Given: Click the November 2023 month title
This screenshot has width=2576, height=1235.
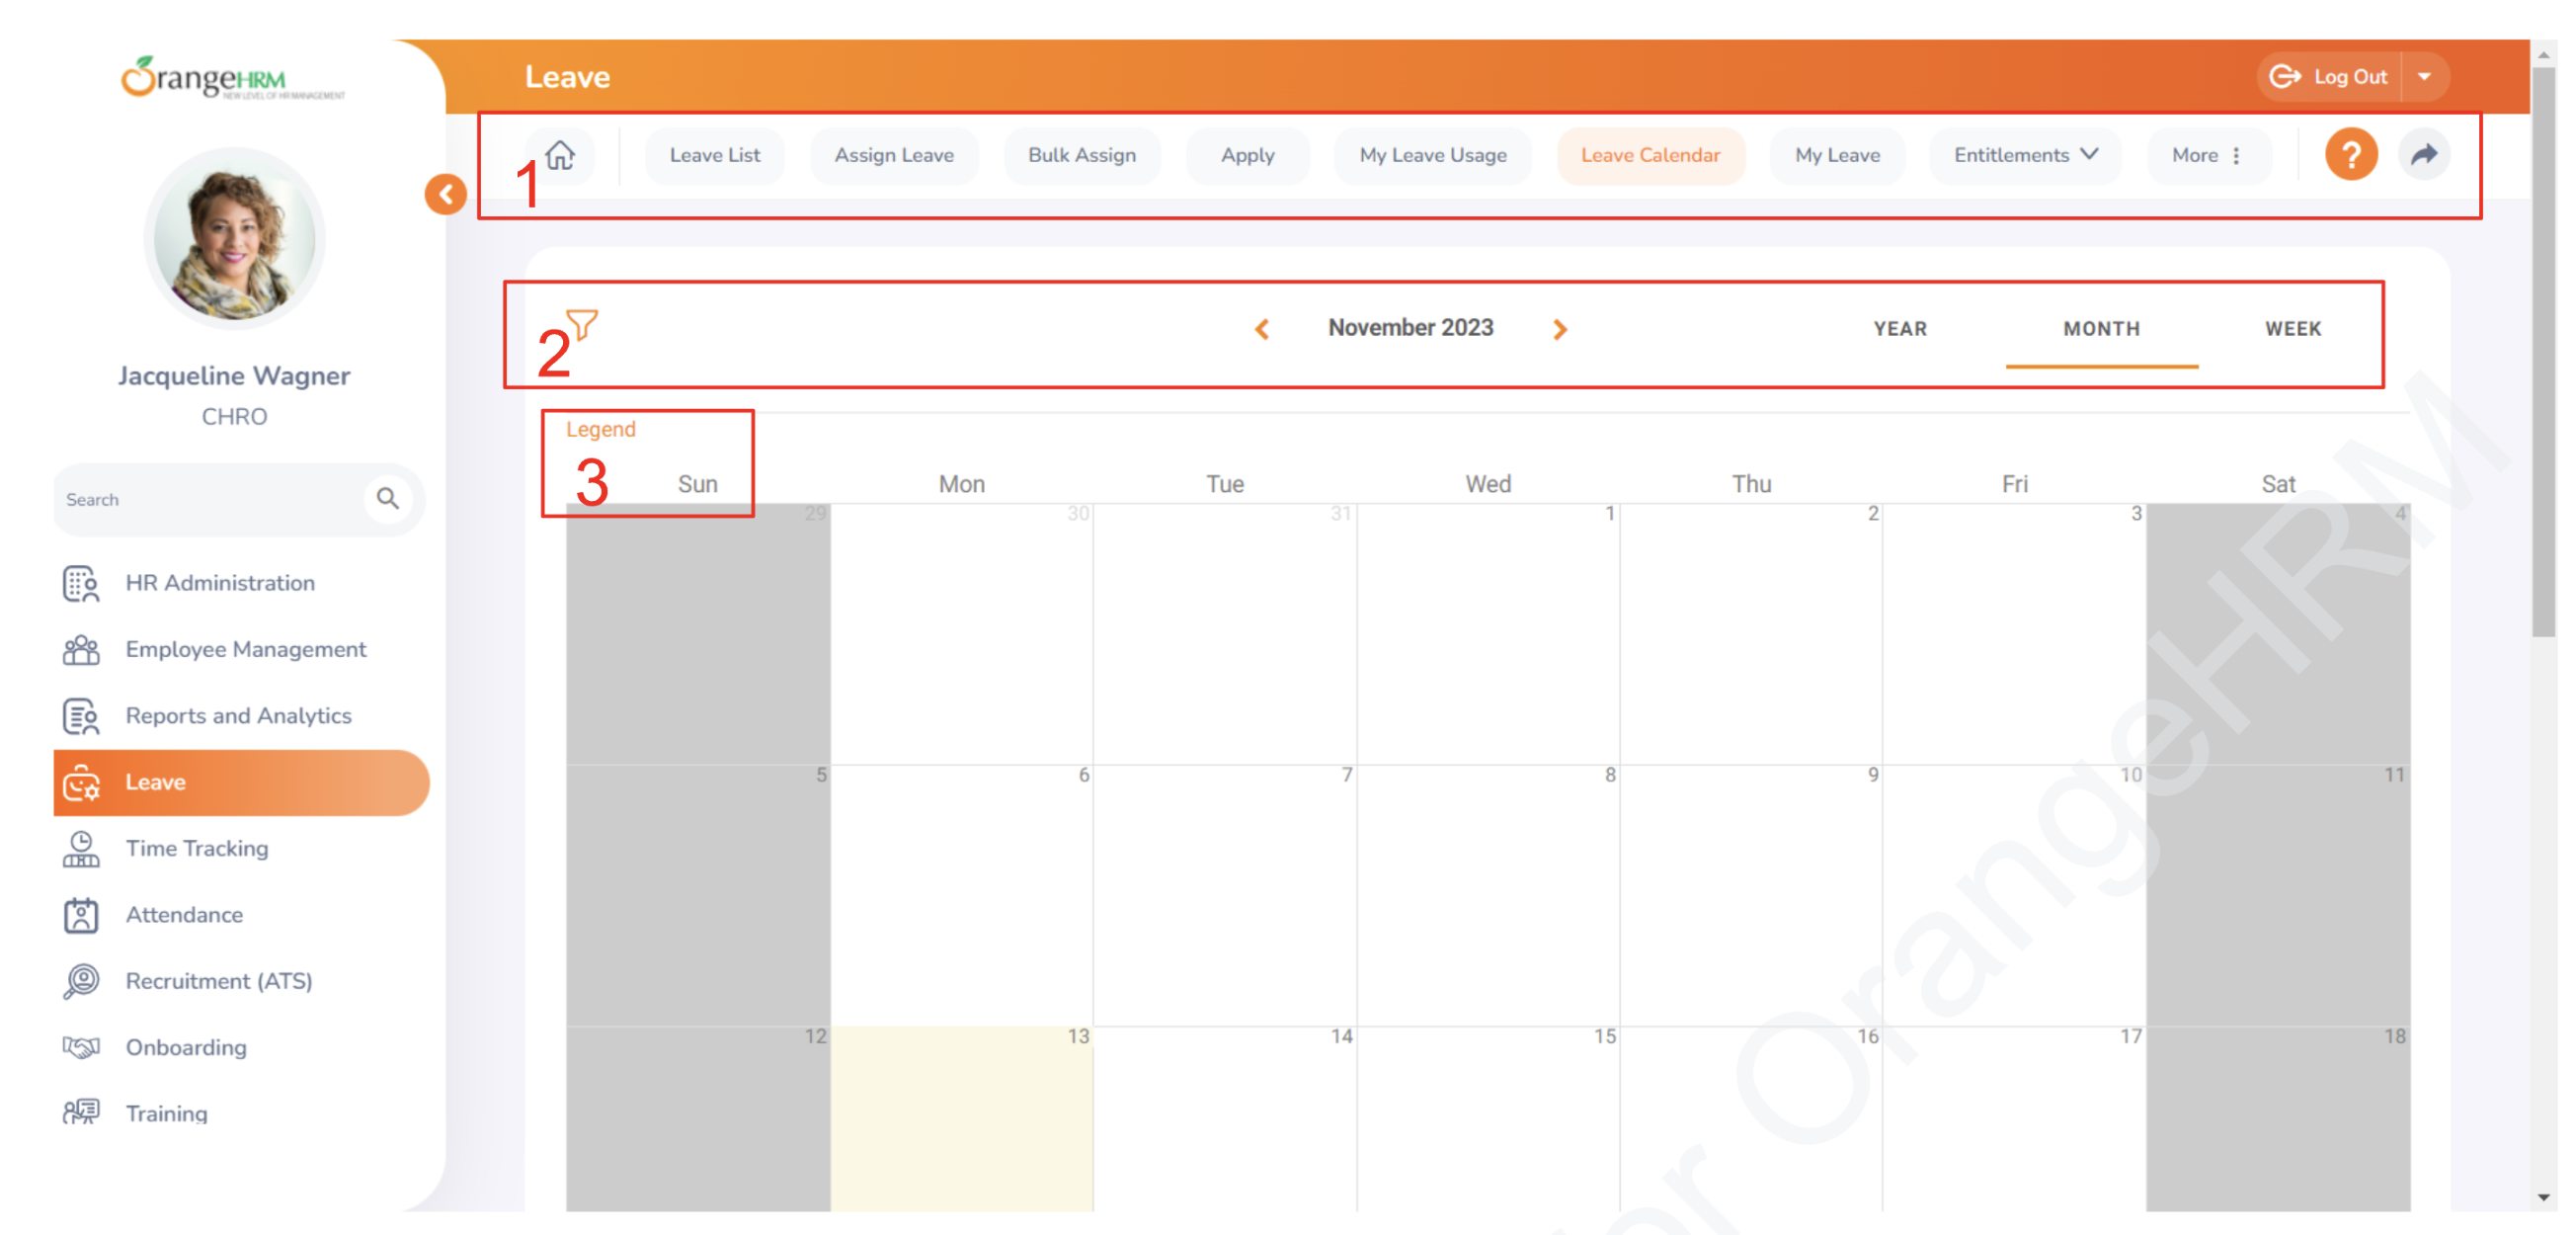Looking at the screenshot, I should [x=1410, y=328].
